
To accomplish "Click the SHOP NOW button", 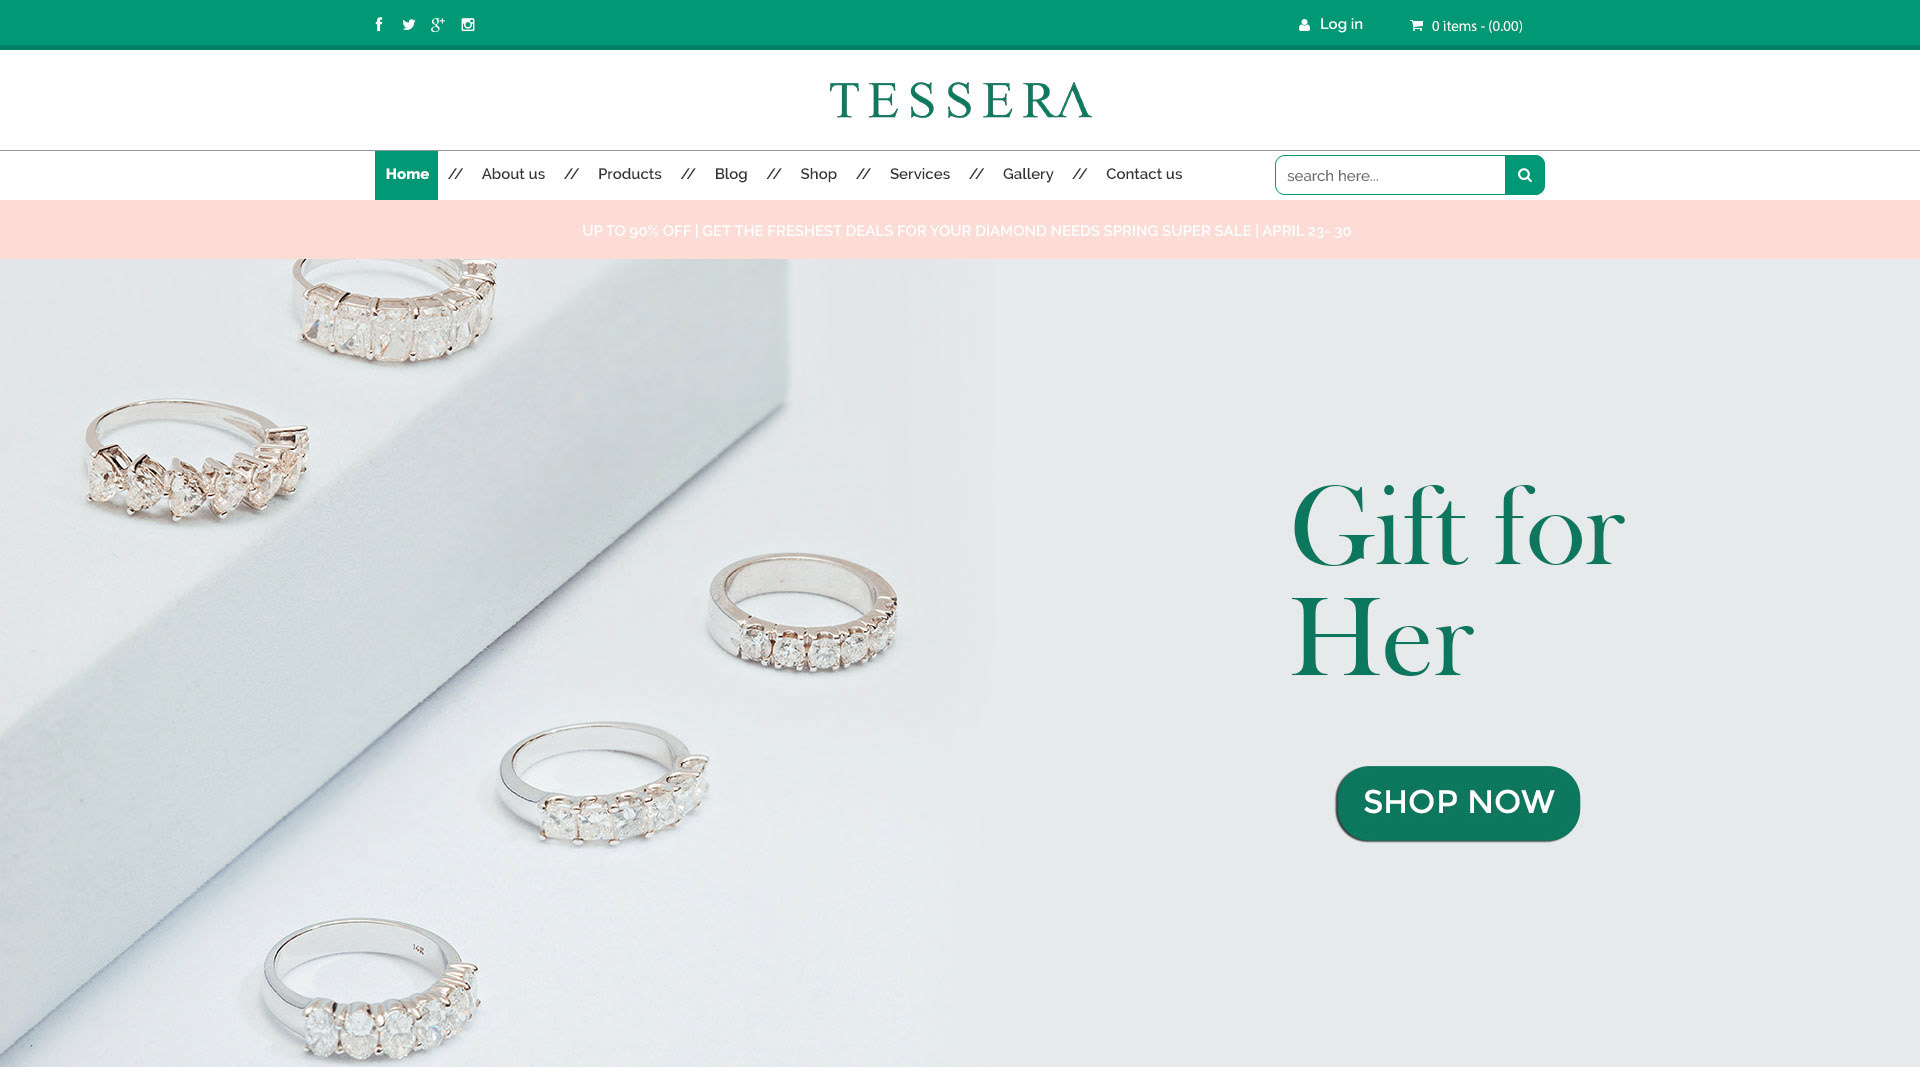I will (x=1458, y=803).
